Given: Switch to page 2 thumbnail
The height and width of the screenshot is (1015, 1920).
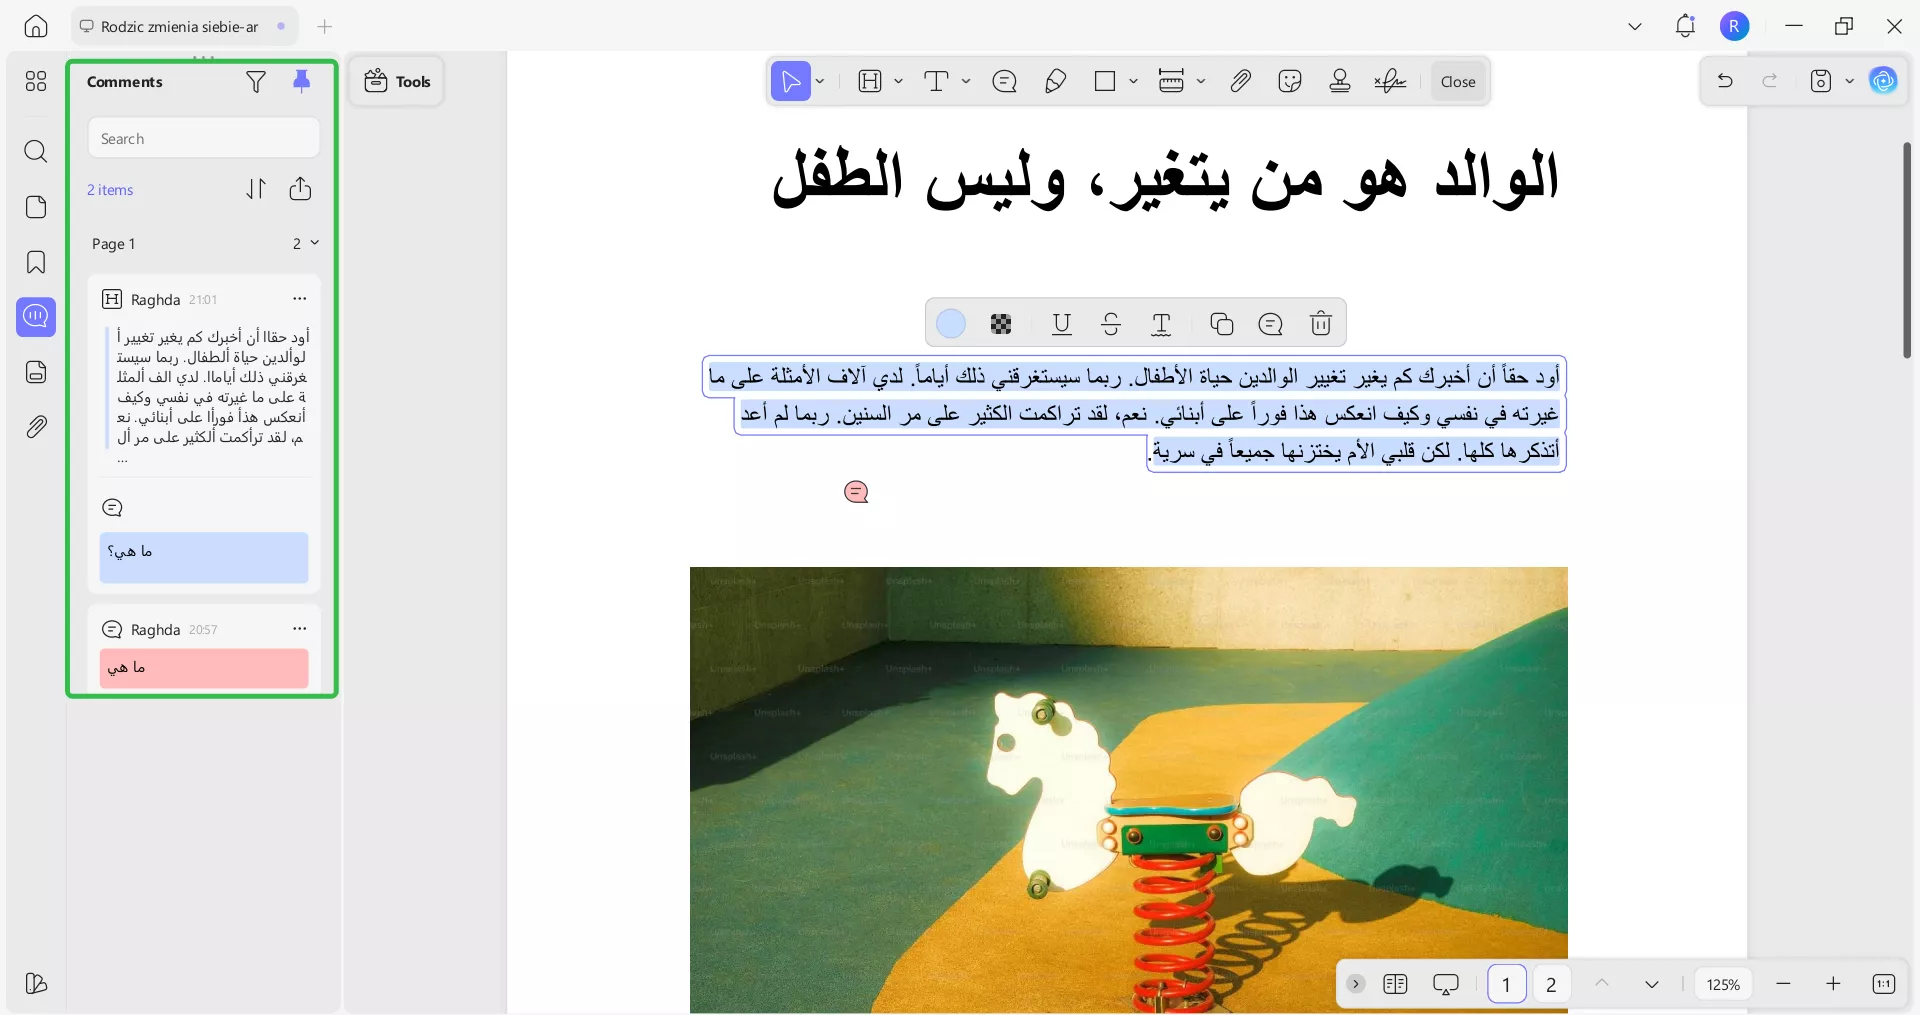Looking at the screenshot, I should 1551,984.
